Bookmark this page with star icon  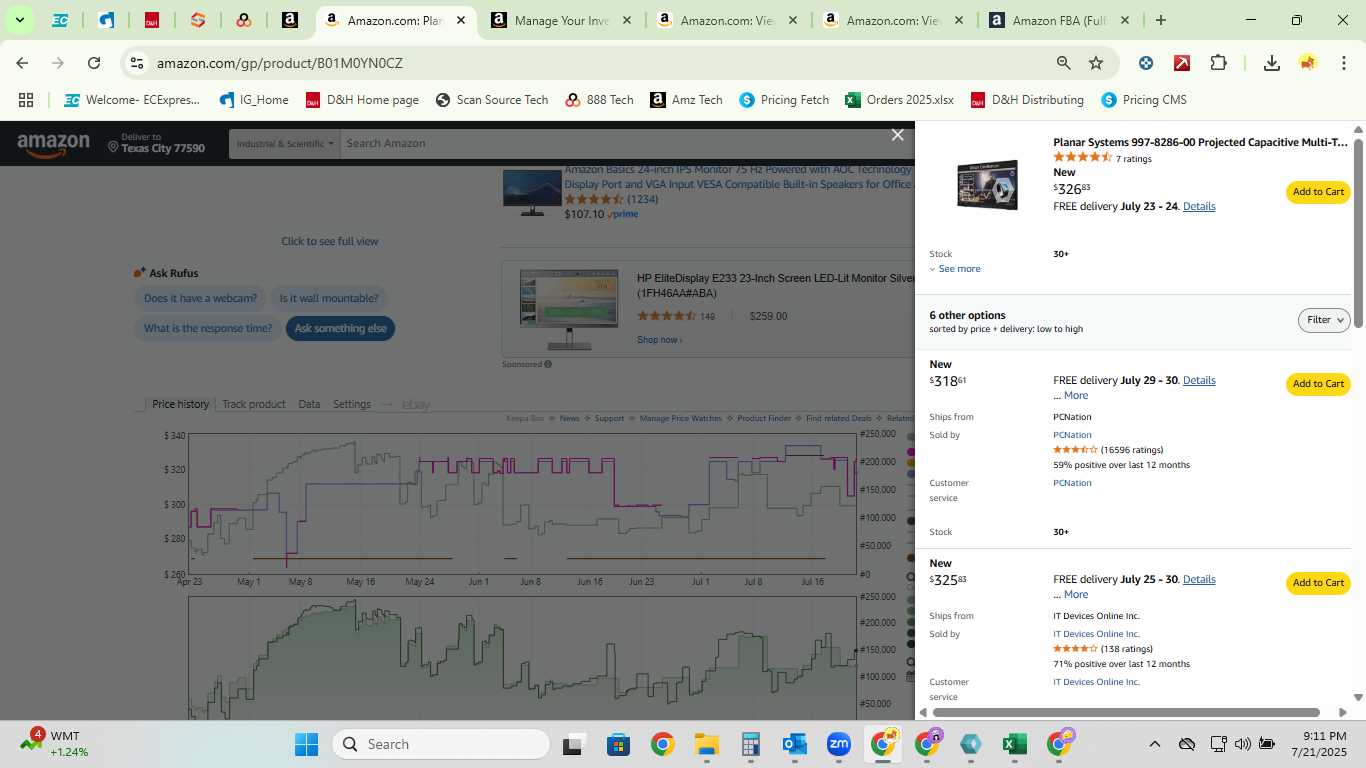click(x=1096, y=63)
